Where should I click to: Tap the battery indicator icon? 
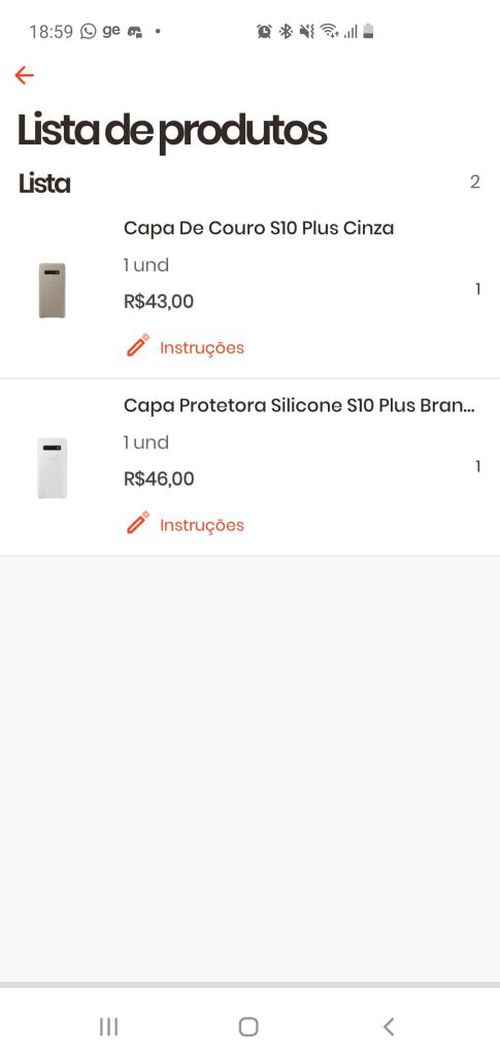[368, 31]
